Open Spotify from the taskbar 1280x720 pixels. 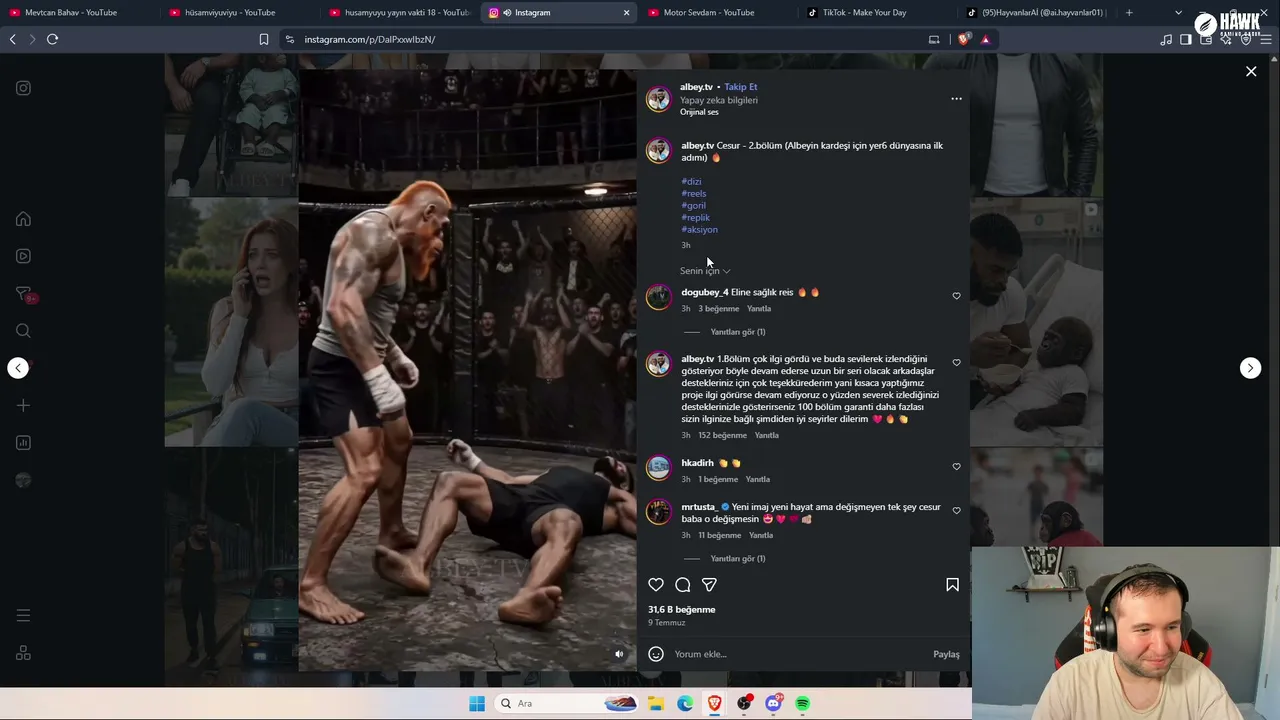coord(802,704)
